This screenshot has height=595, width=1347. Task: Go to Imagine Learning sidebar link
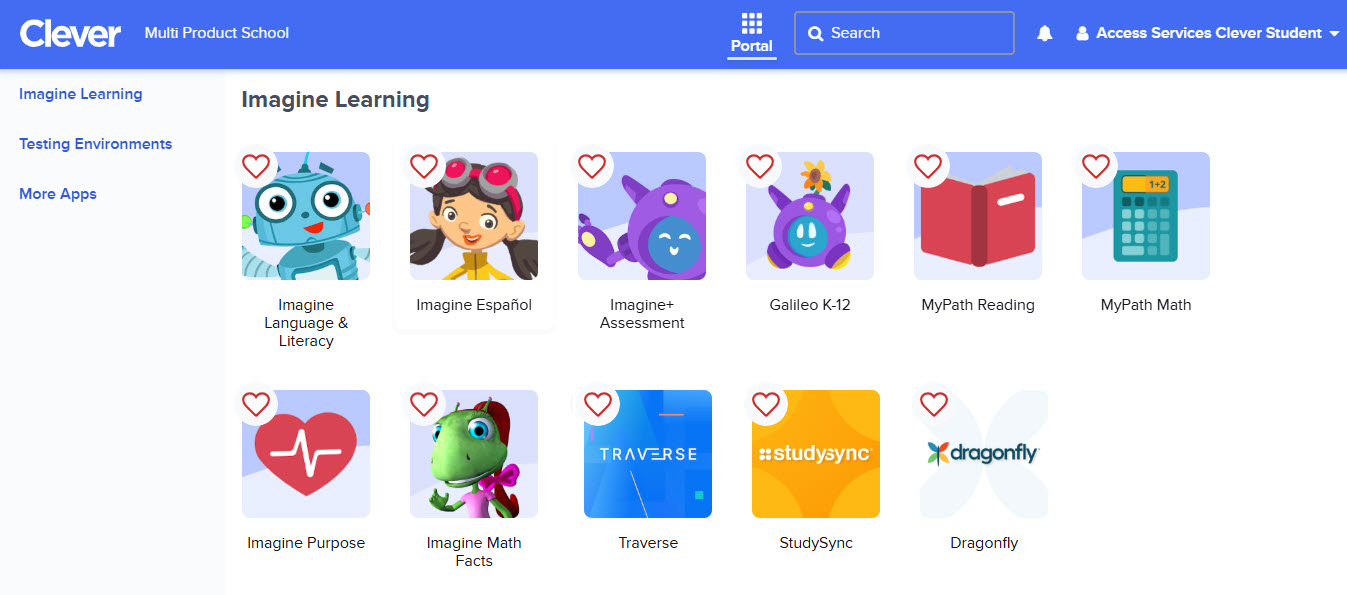pyautogui.click(x=80, y=93)
